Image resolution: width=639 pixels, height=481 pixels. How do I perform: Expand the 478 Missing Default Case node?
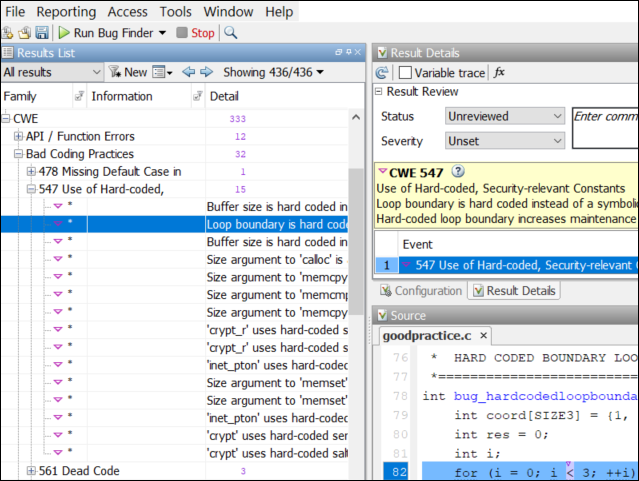click(x=31, y=171)
